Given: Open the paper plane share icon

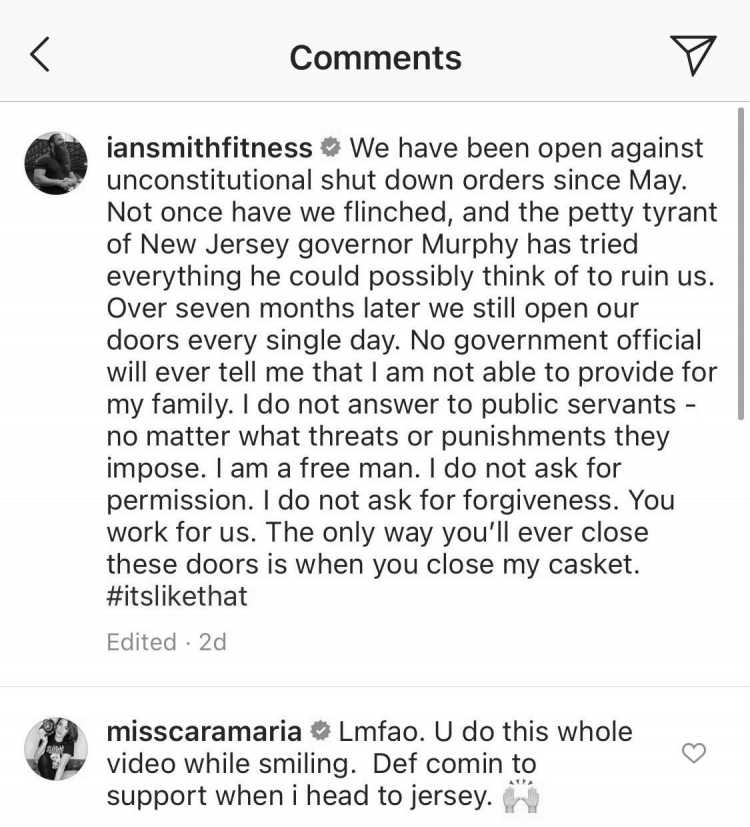Looking at the screenshot, I should tap(693, 55).
